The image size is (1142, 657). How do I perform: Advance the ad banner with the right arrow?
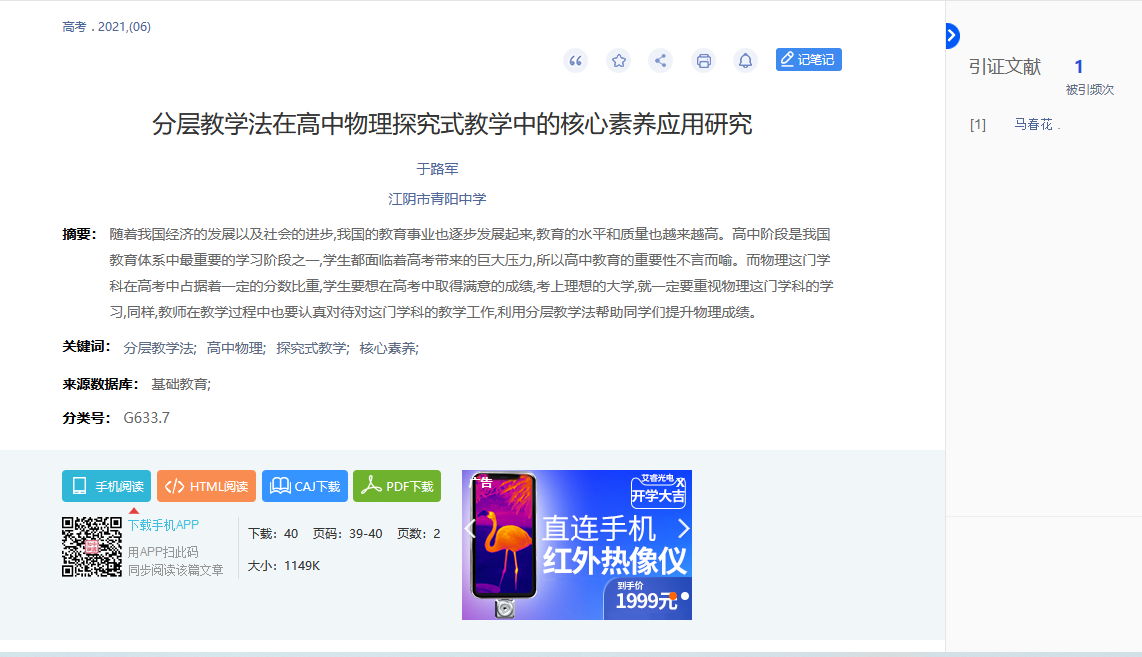pos(683,528)
